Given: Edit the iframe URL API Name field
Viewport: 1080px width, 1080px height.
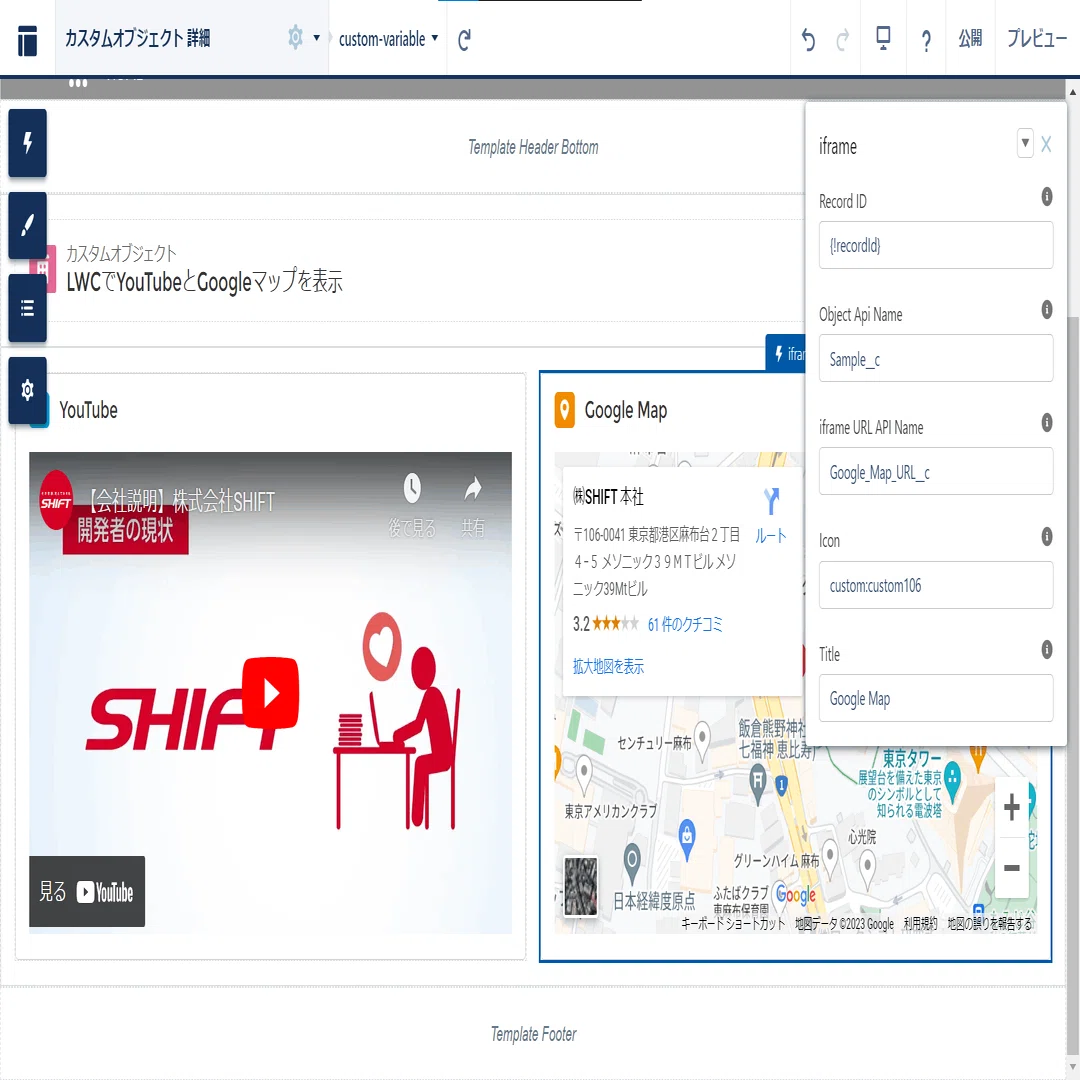Looking at the screenshot, I should coord(935,471).
